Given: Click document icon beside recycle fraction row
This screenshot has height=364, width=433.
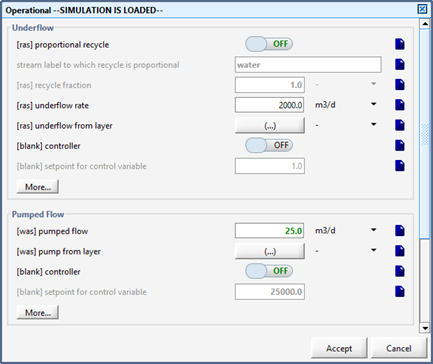Looking at the screenshot, I should click(x=400, y=85).
